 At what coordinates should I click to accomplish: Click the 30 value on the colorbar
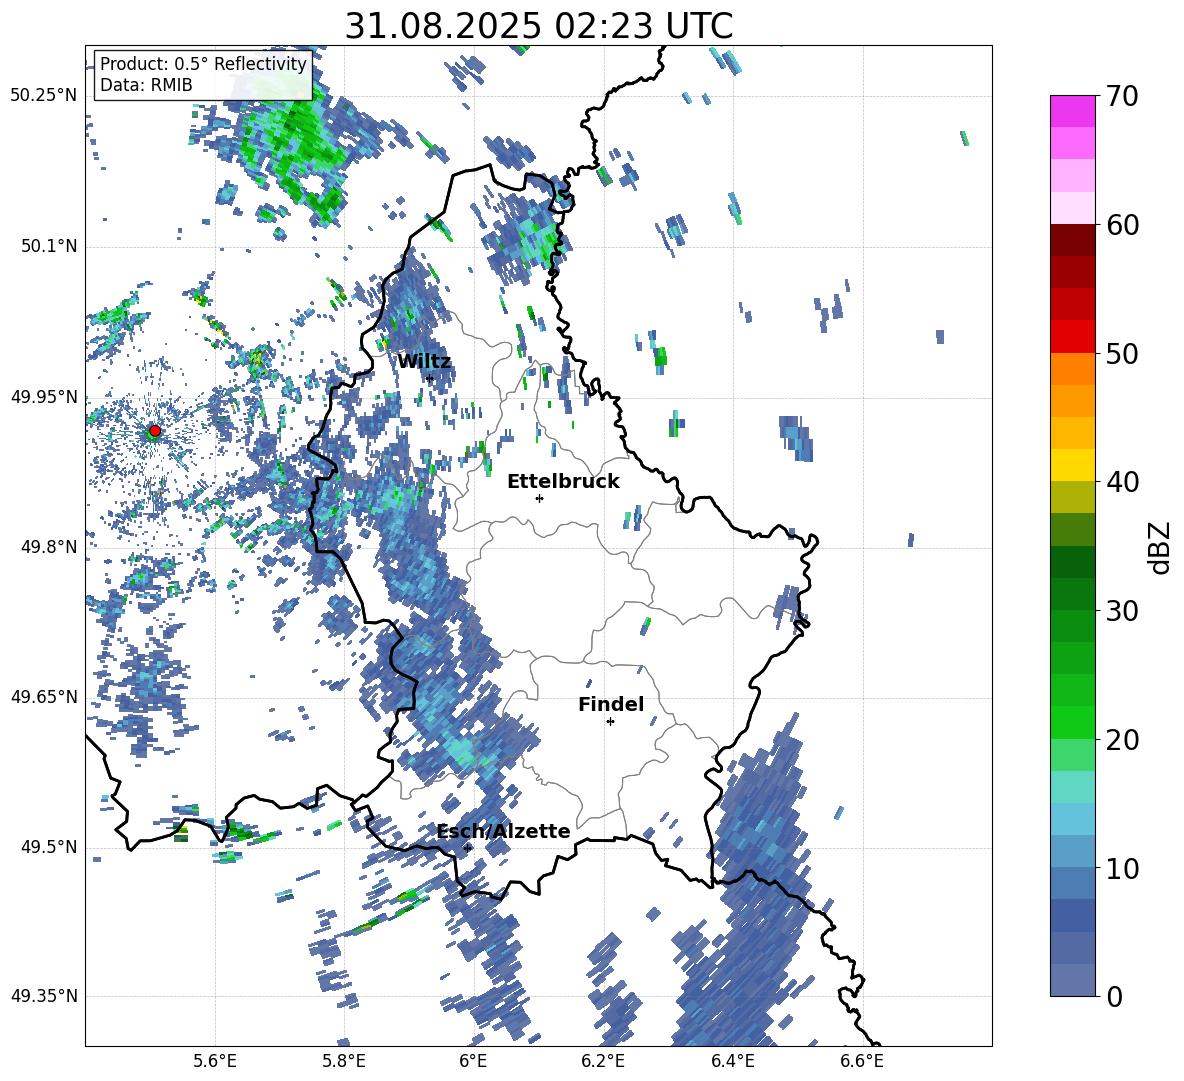click(x=1122, y=611)
